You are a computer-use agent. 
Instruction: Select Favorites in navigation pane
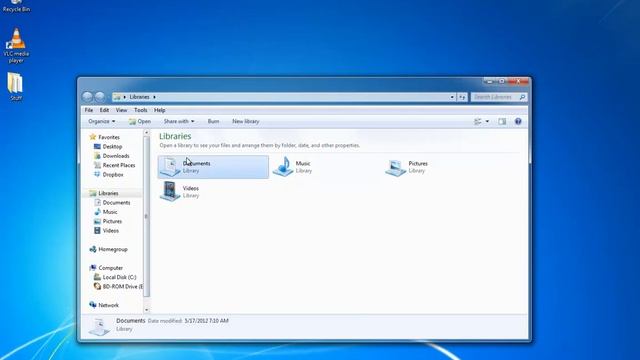tap(105, 137)
